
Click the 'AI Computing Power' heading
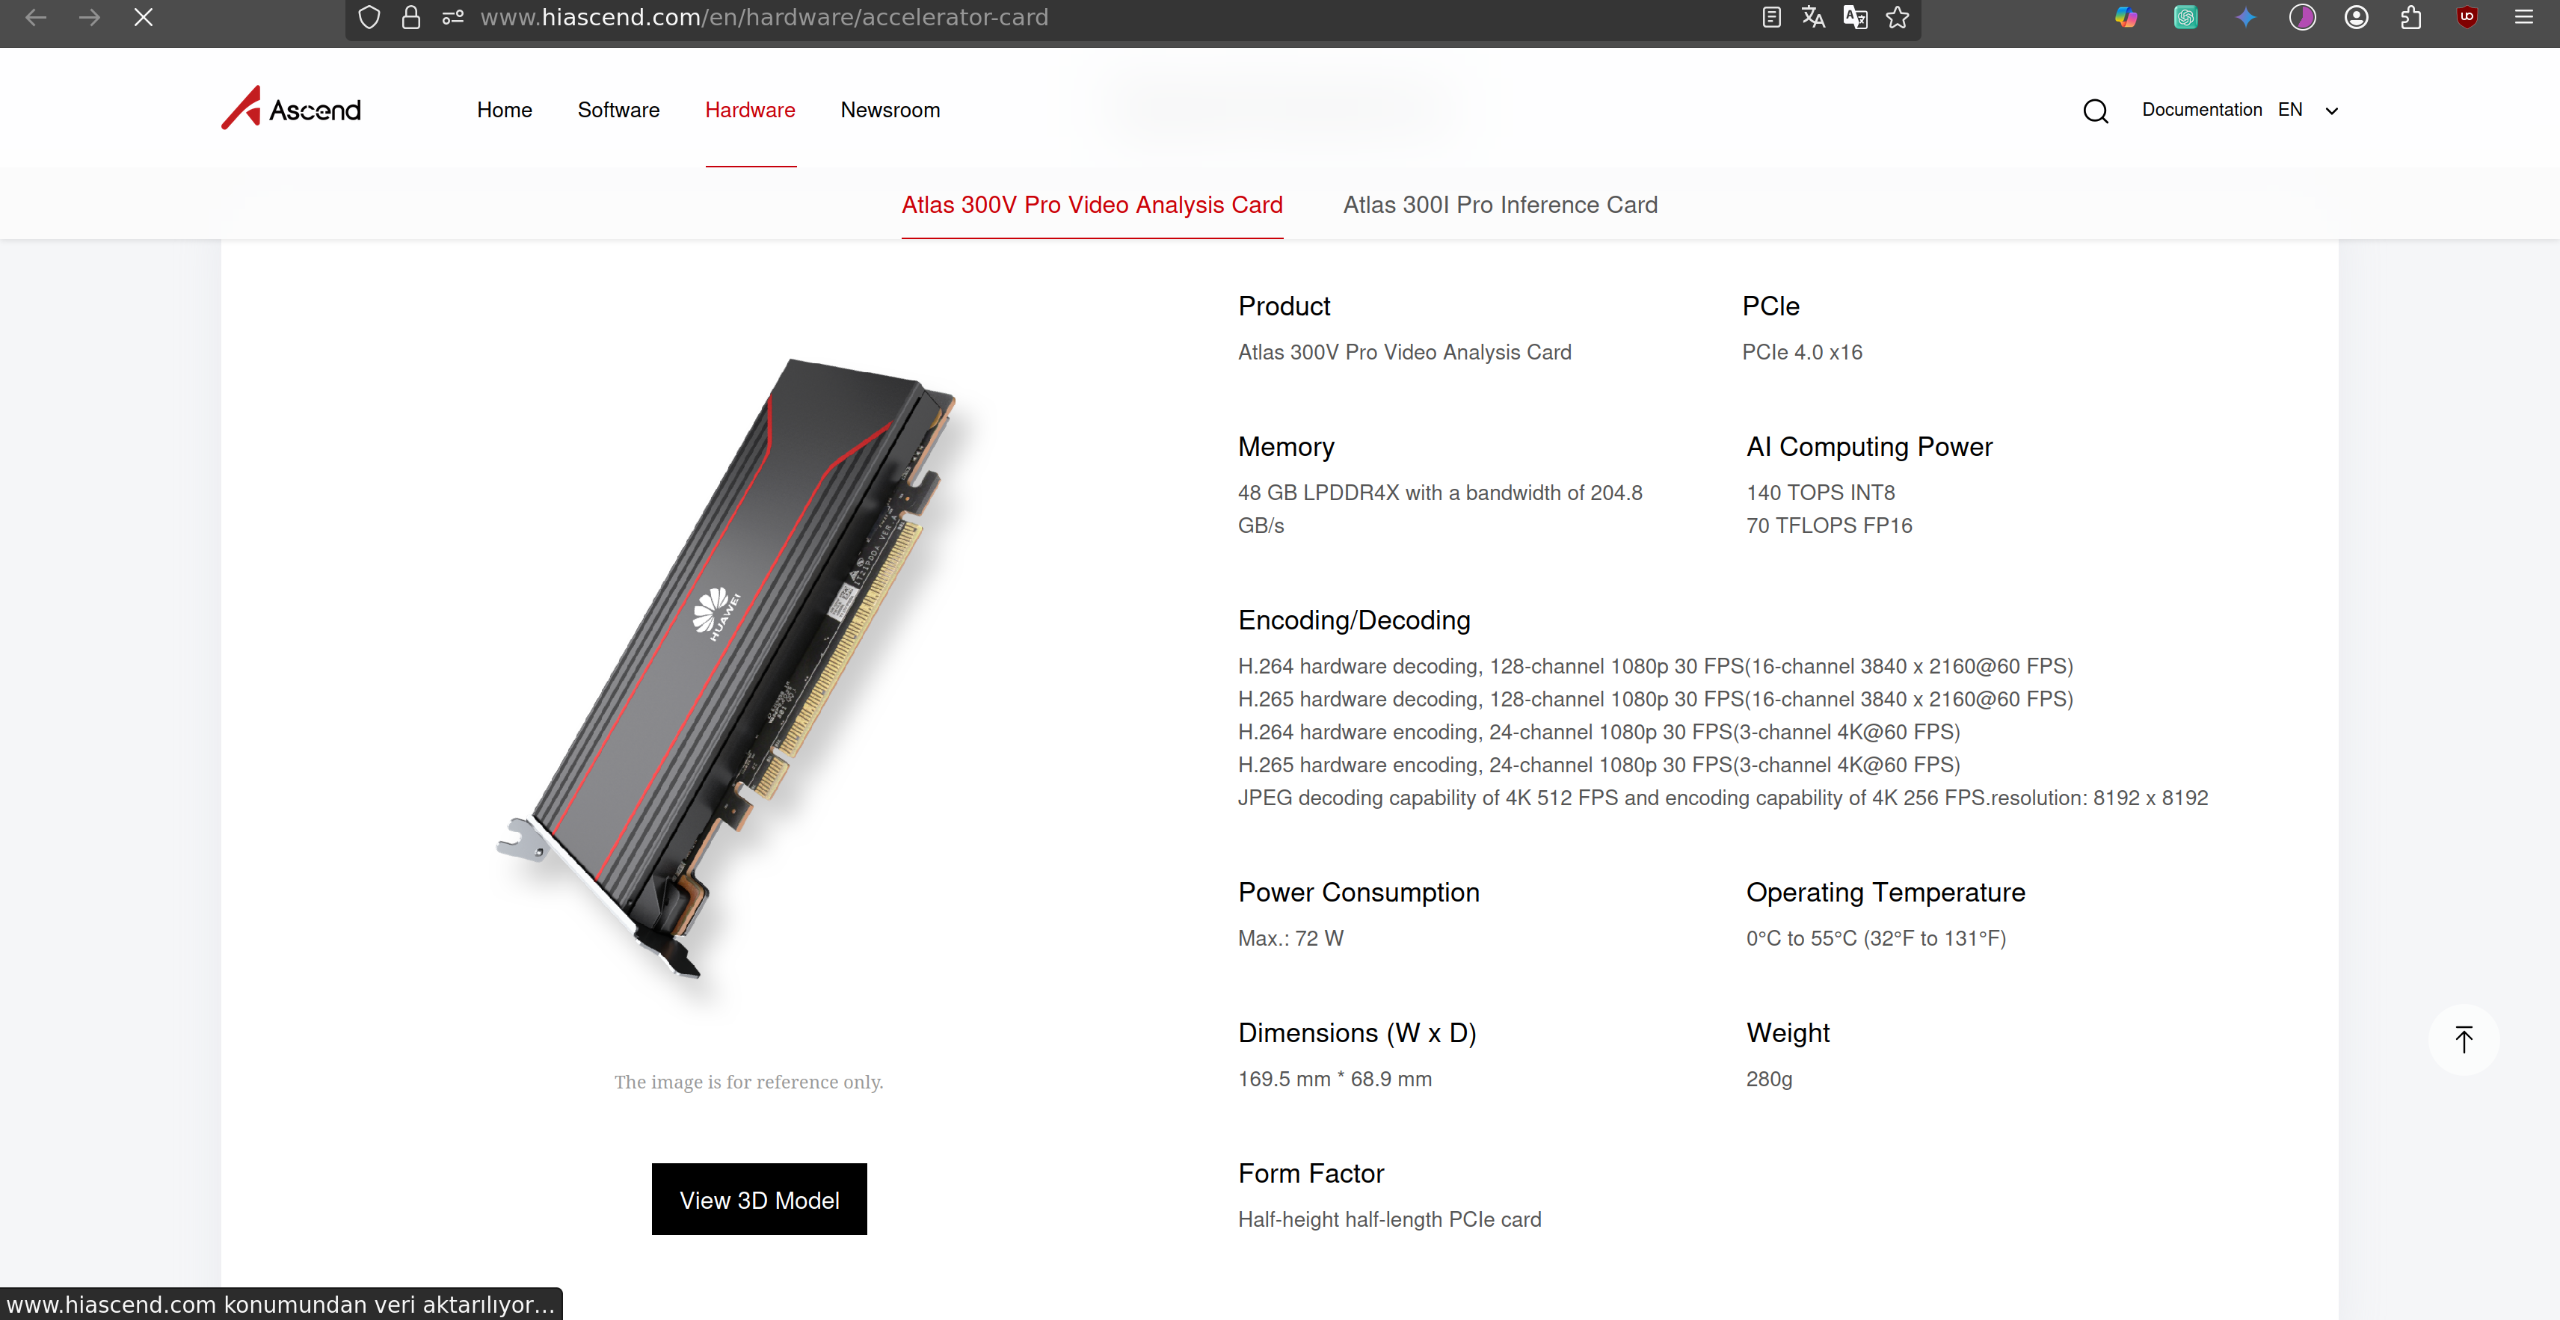[1869, 447]
